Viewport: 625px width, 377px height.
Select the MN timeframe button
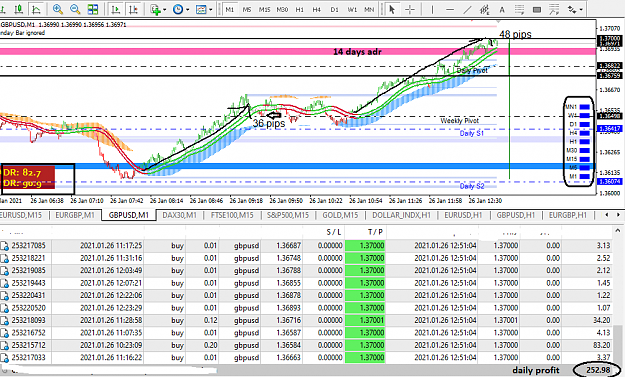coord(369,9)
